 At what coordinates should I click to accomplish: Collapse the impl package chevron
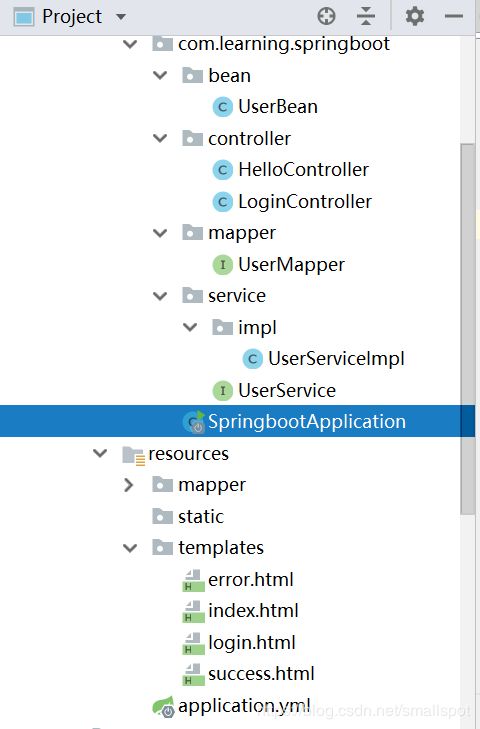pyautogui.click(x=190, y=327)
